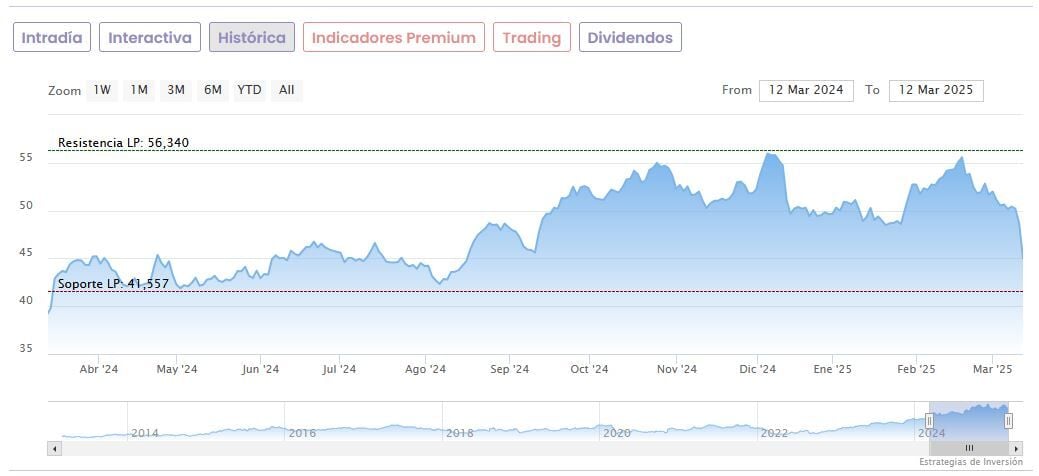Set zoom to 3M

176,90
